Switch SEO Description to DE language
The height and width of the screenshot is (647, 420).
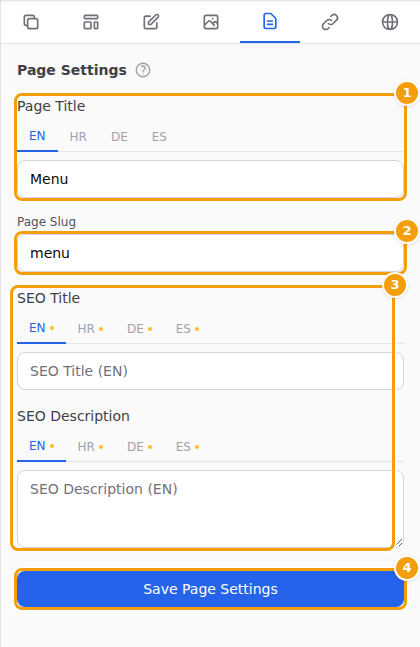139,447
